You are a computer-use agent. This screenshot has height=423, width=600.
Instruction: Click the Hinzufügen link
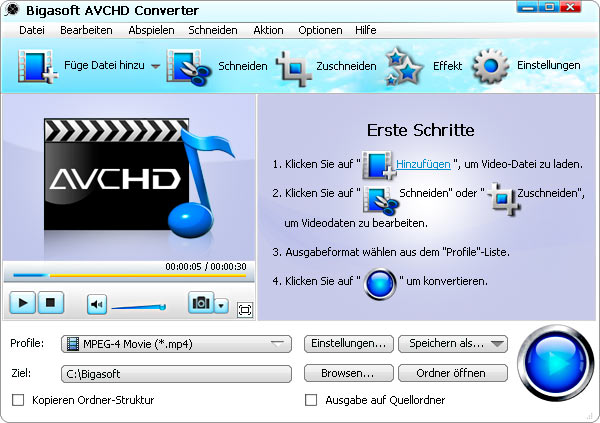click(x=423, y=164)
